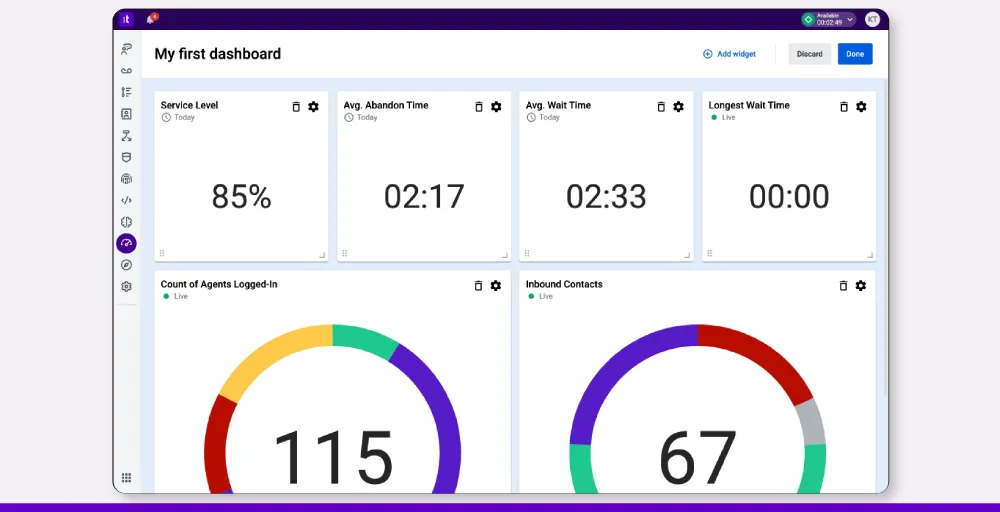
Task: Click the Service Level widget move handle
Action: coord(162,253)
